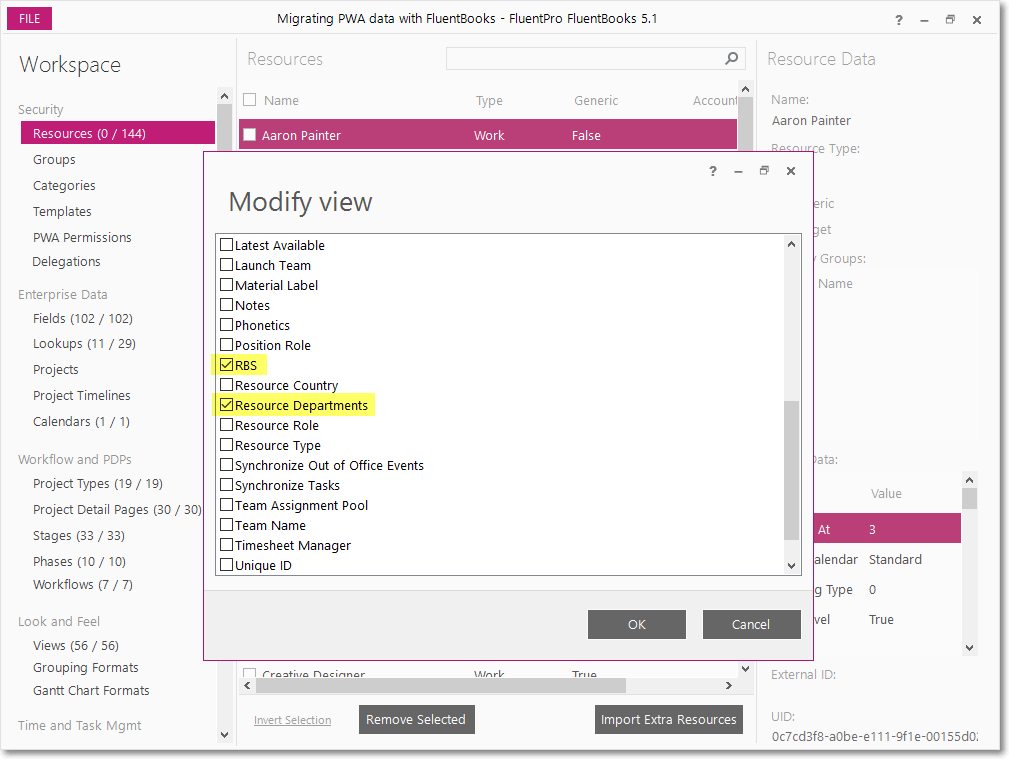The width and height of the screenshot is (1009, 759).
Task: Click Import Extra Resources button
Action: (669, 719)
